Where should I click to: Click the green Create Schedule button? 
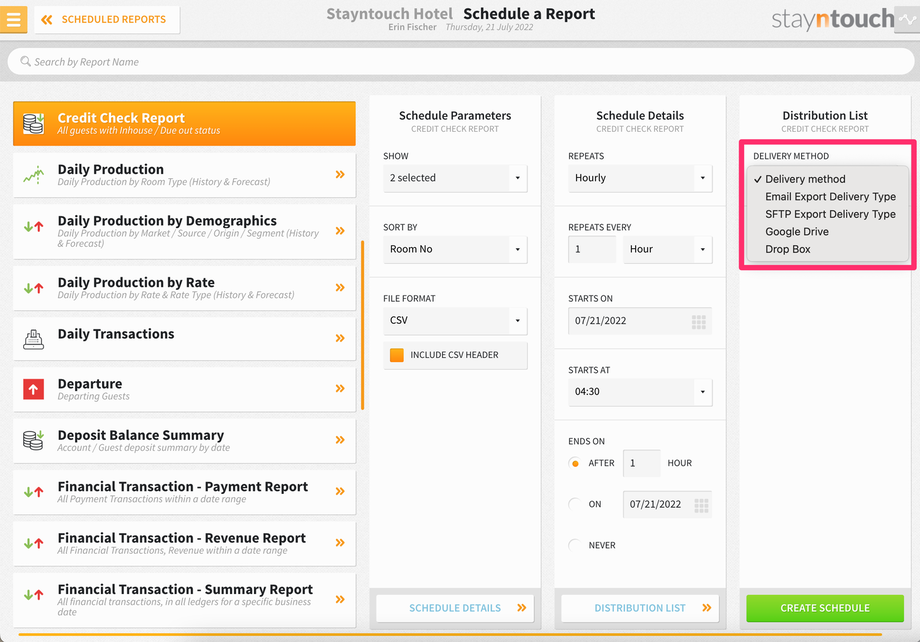825,608
